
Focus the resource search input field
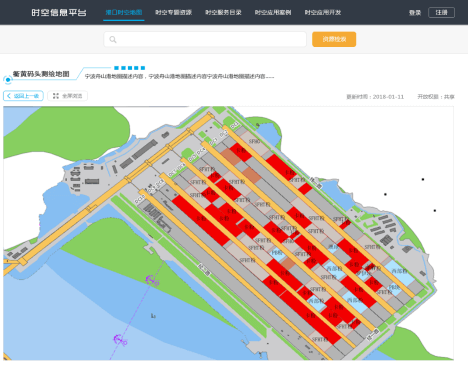(x=205, y=39)
